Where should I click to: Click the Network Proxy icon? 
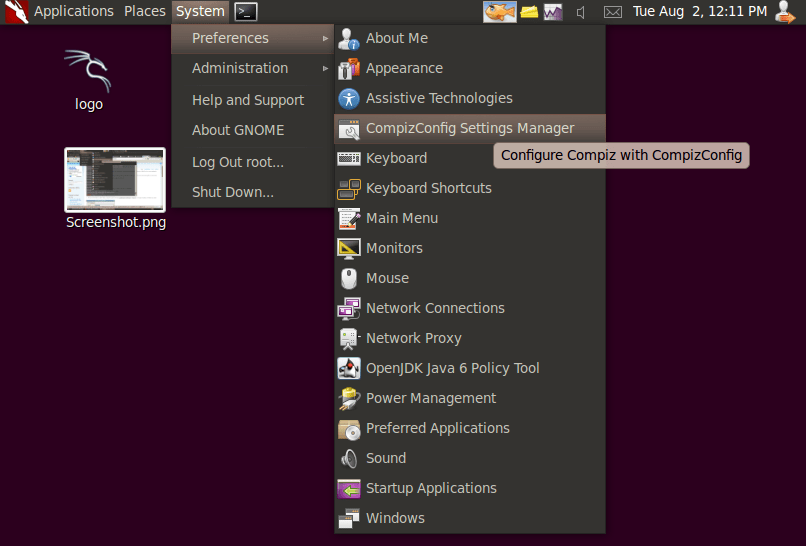349,339
